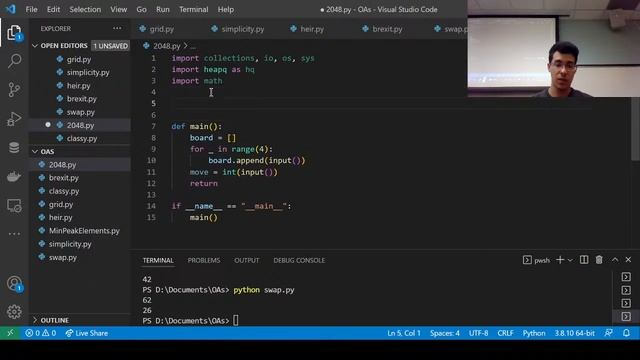Open Explorer more actions ellipsis
This screenshot has width=640, height=360.
[x=117, y=28]
